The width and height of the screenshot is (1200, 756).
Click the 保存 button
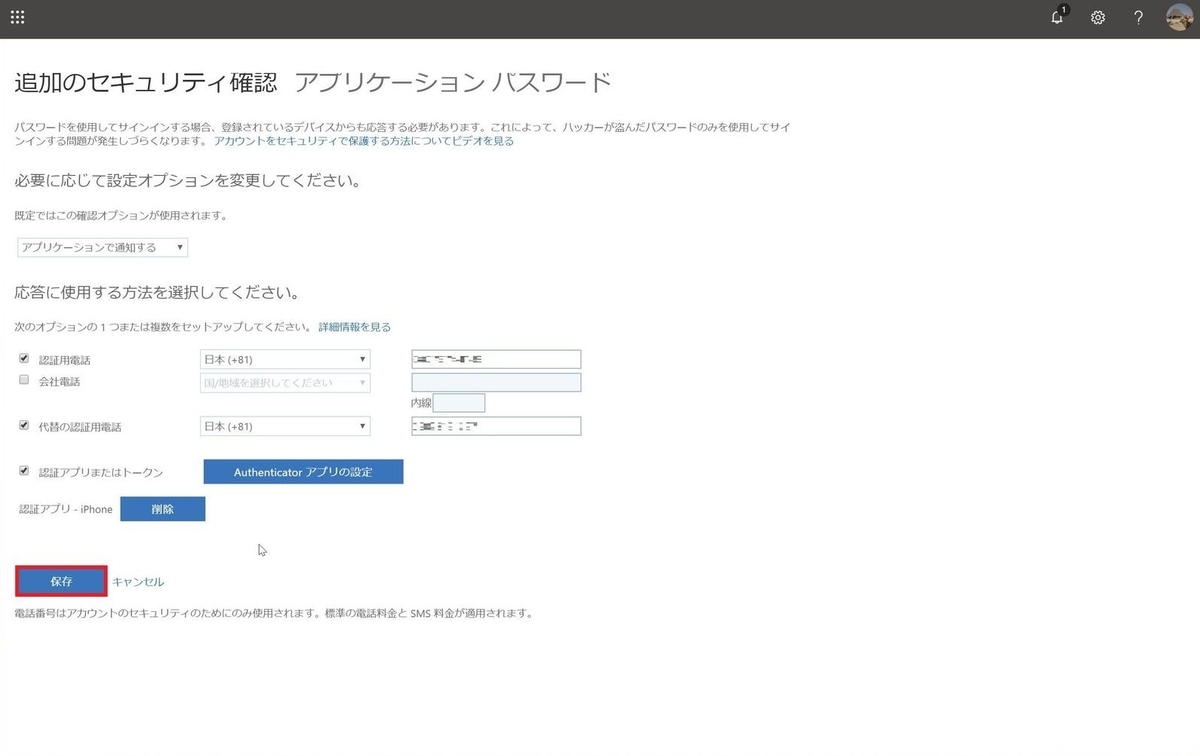pos(60,581)
